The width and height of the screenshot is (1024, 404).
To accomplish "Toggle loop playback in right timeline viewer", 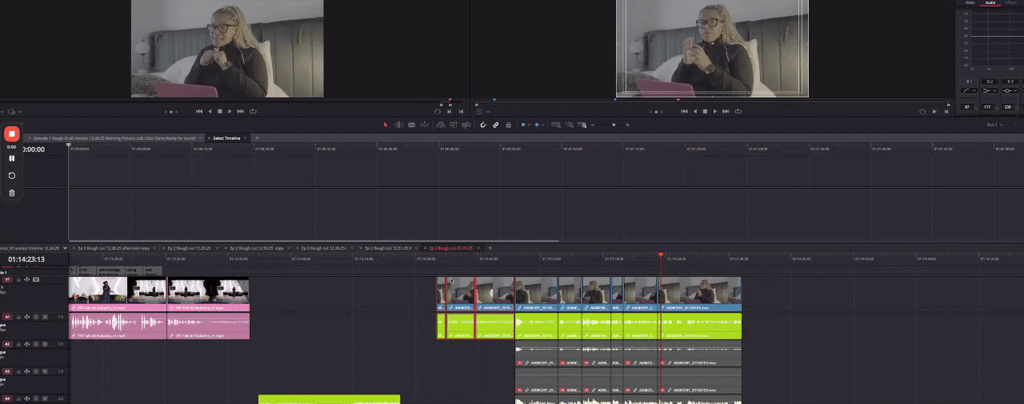I will click(738, 112).
